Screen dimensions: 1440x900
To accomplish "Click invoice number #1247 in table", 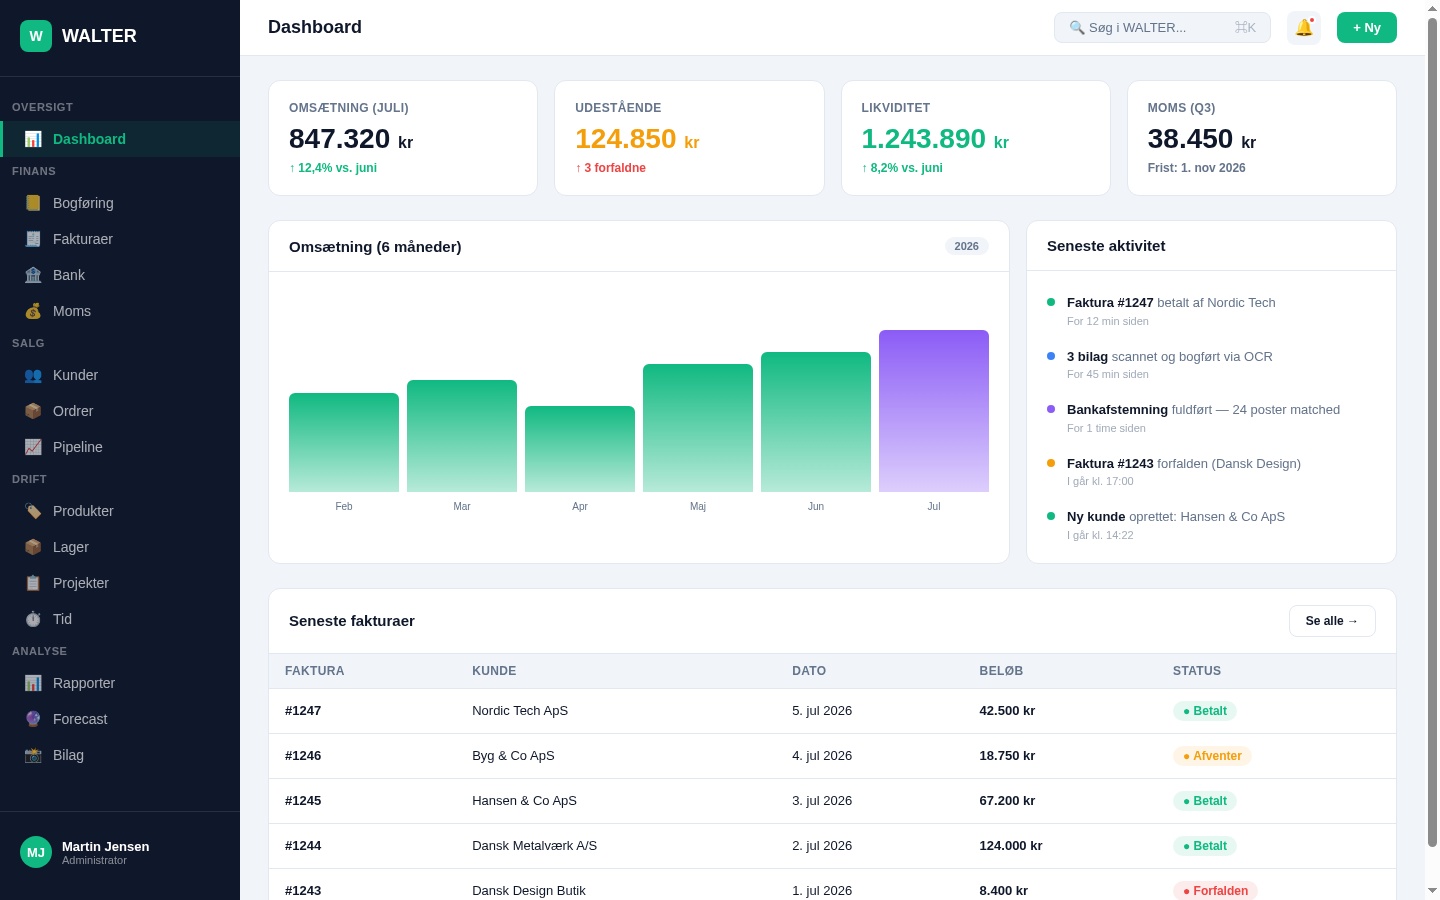I will [303, 711].
